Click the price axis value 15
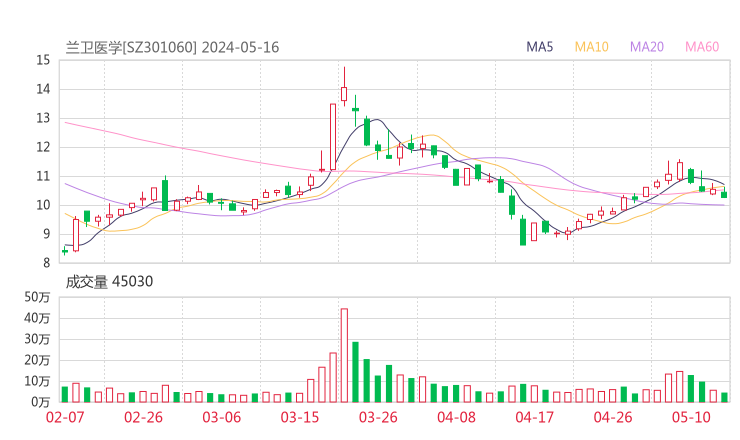 pyautogui.click(x=43, y=60)
